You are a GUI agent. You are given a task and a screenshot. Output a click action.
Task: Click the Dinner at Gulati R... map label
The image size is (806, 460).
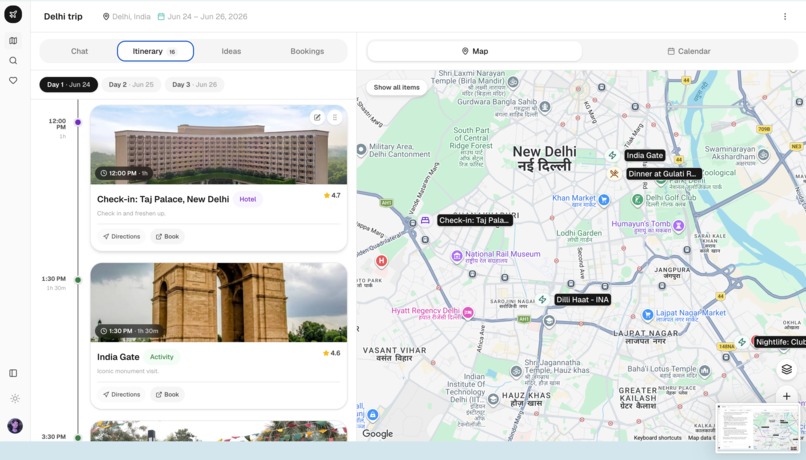click(664, 174)
